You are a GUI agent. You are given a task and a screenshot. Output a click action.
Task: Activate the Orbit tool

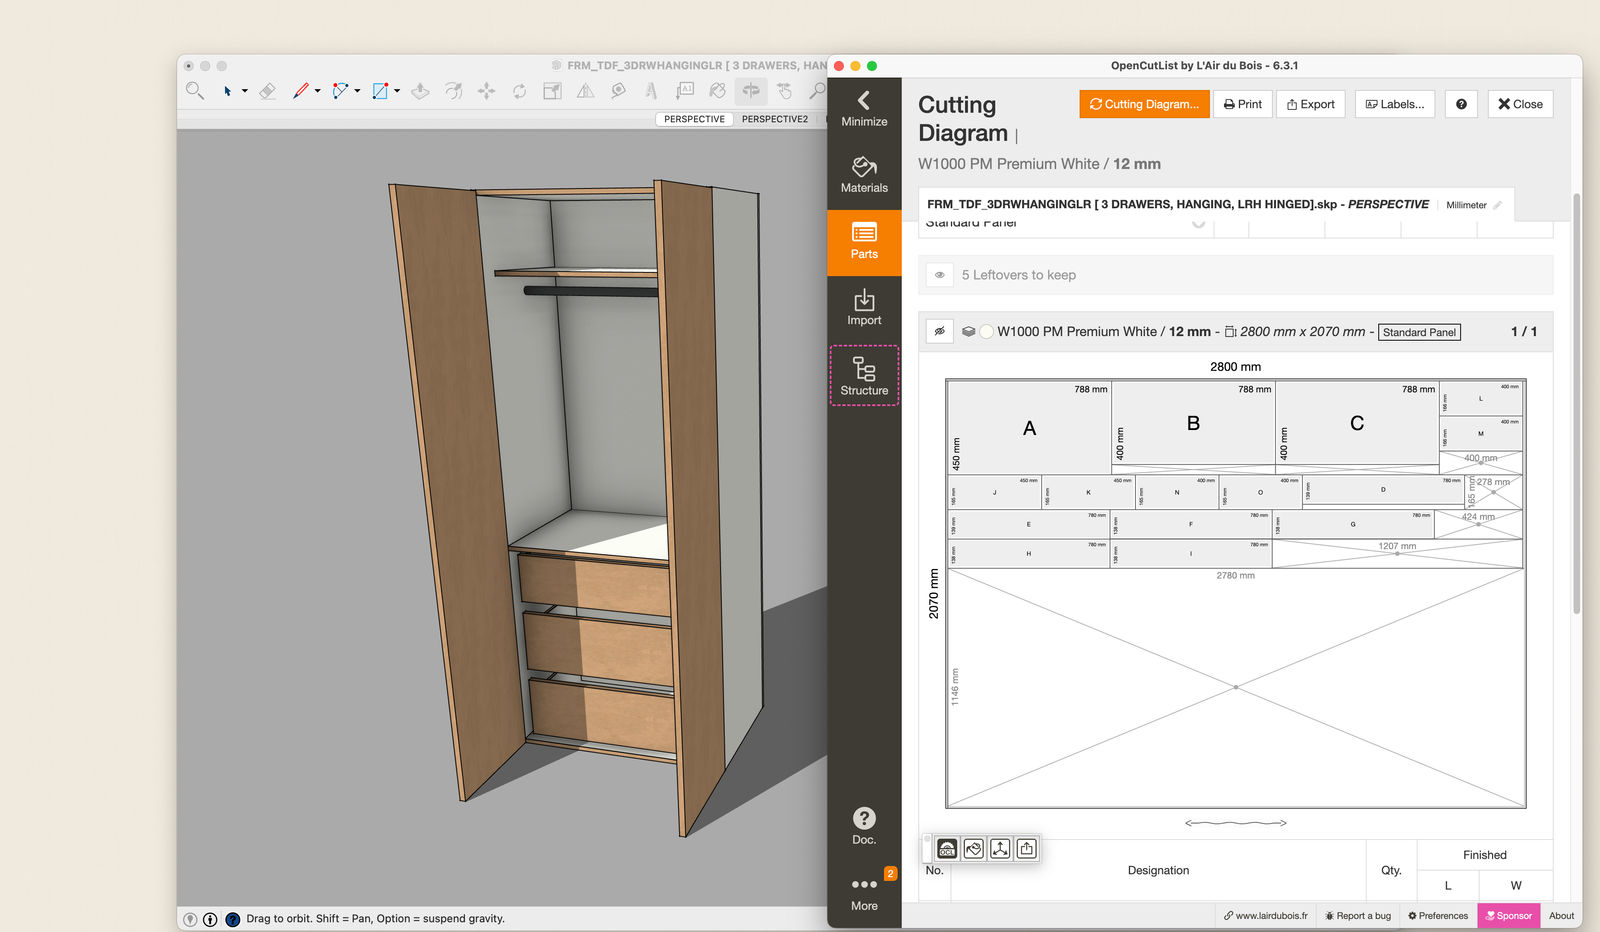tap(750, 91)
